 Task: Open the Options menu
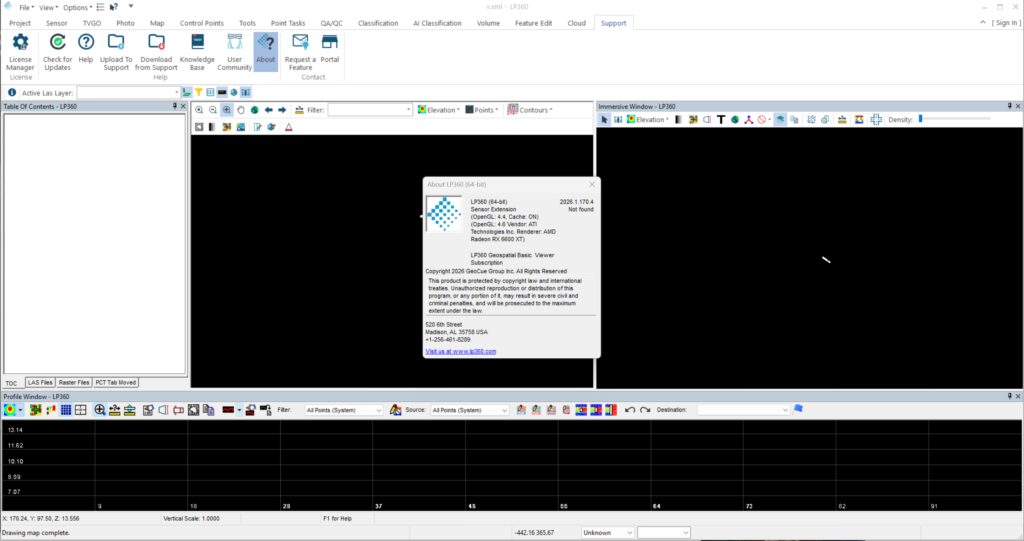coord(78,7)
